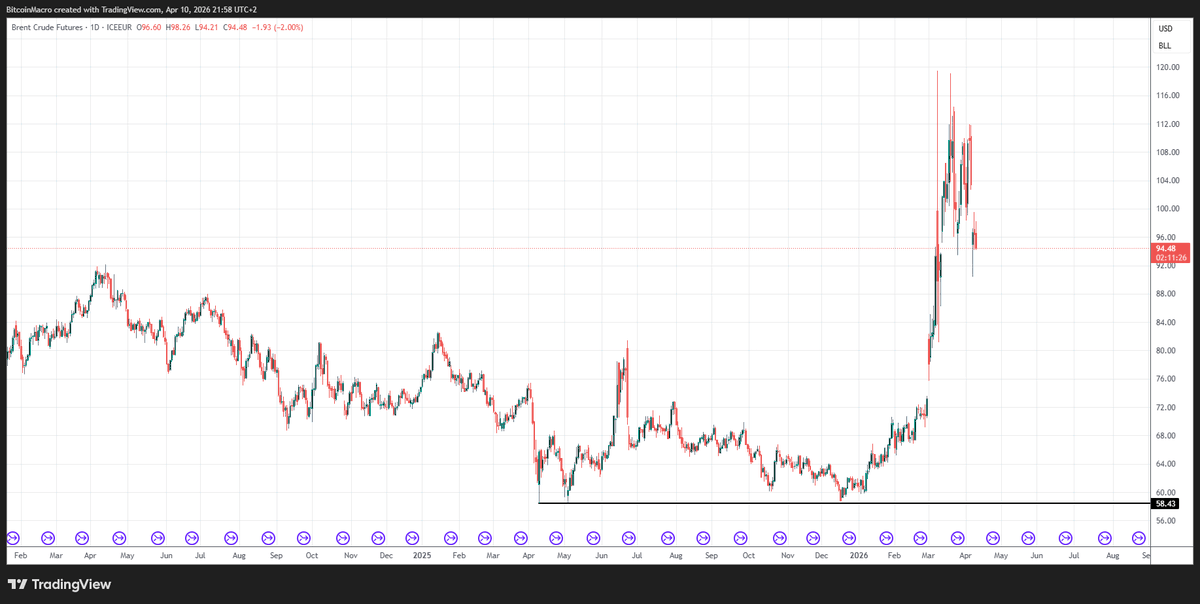1200x604 pixels.
Task: Click the 76.00 price axis label
Action: point(1167,379)
